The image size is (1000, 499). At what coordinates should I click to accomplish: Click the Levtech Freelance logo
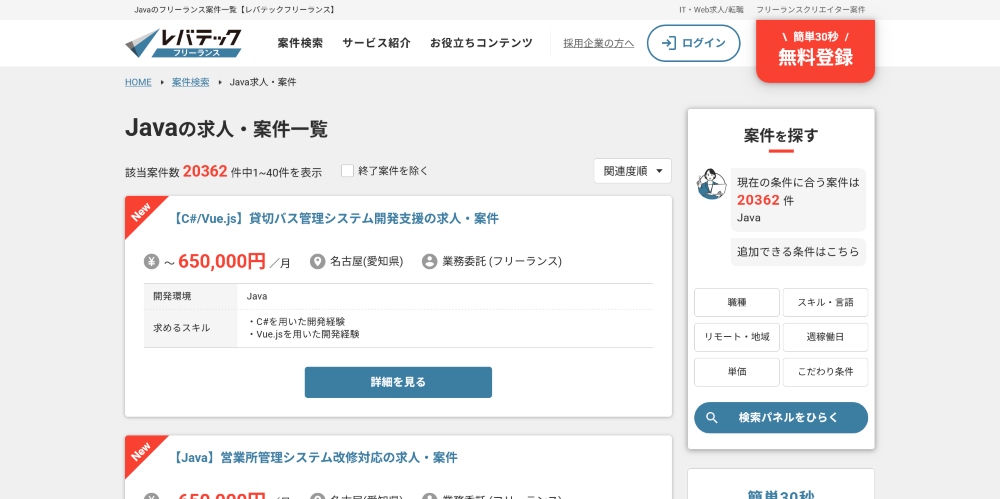tap(183, 43)
